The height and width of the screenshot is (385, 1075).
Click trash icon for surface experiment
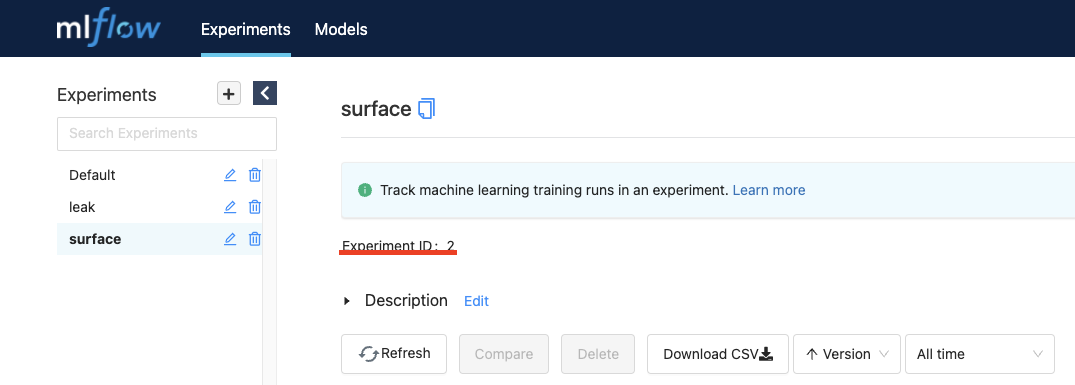[x=254, y=238]
